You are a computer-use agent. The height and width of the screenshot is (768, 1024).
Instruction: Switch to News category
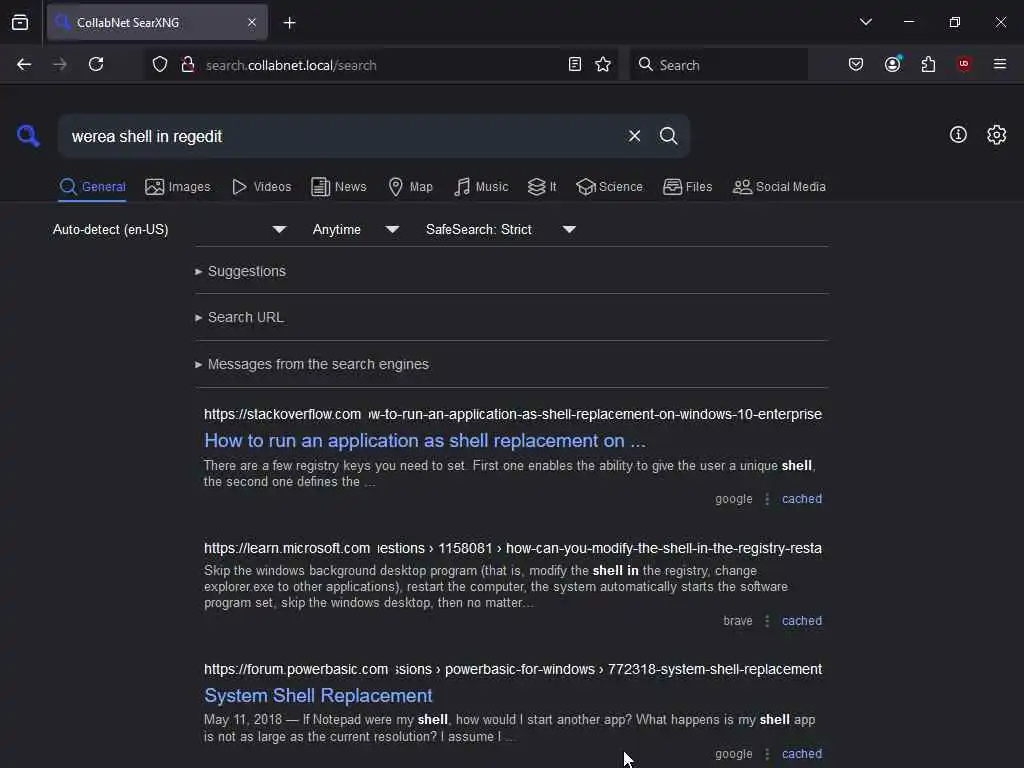tap(338, 187)
